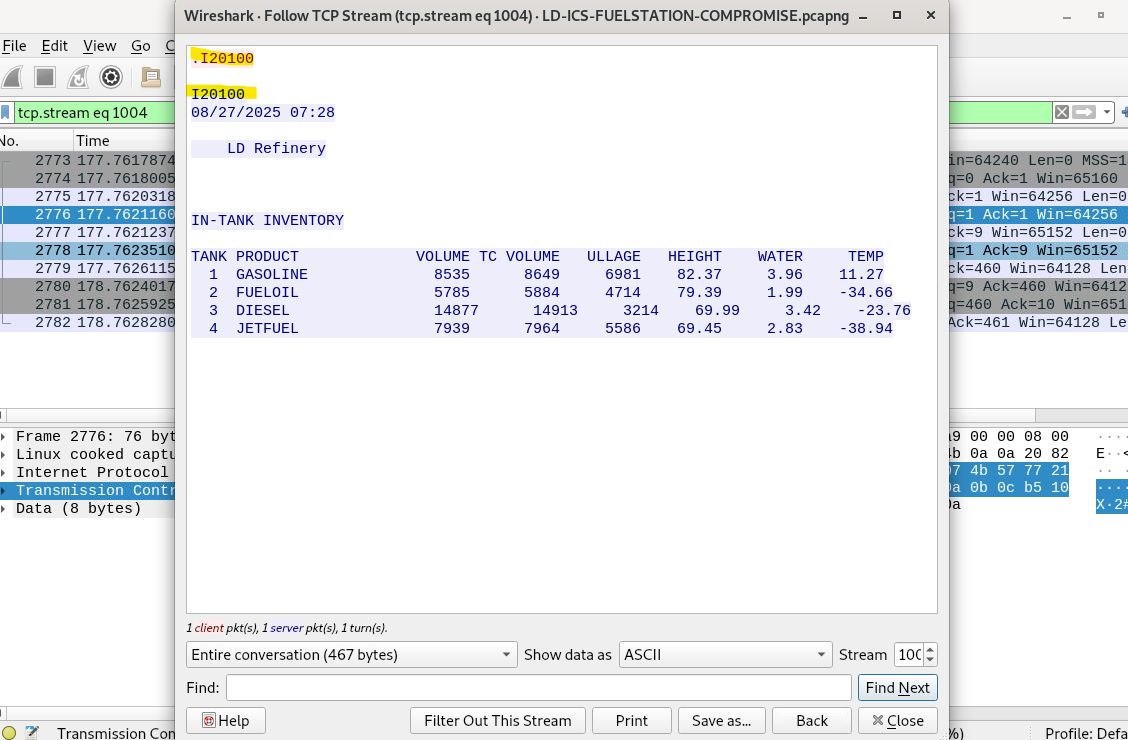Image resolution: width=1128 pixels, height=740 pixels.
Task: Open capture options gear icon
Action: (111, 77)
